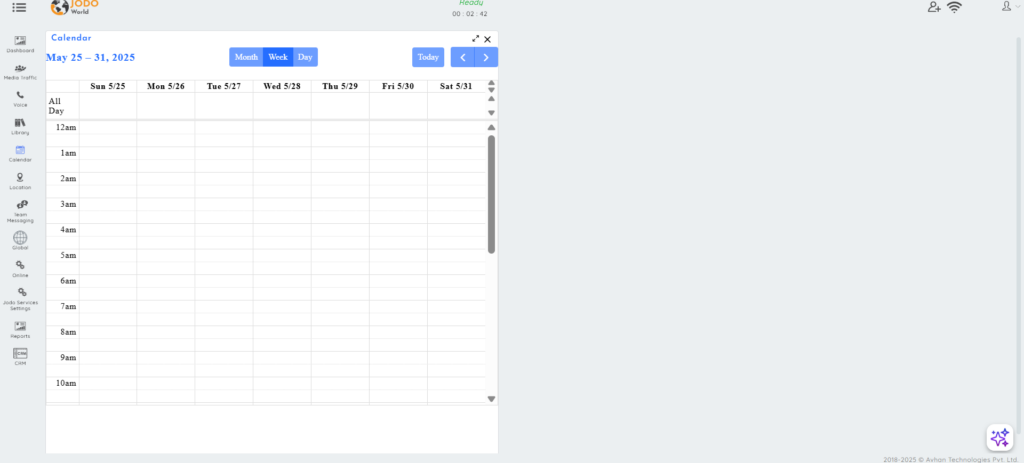Image resolution: width=1024 pixels, height=463 pixels.
Task: Switch to Day view
Action: (305, 57)
